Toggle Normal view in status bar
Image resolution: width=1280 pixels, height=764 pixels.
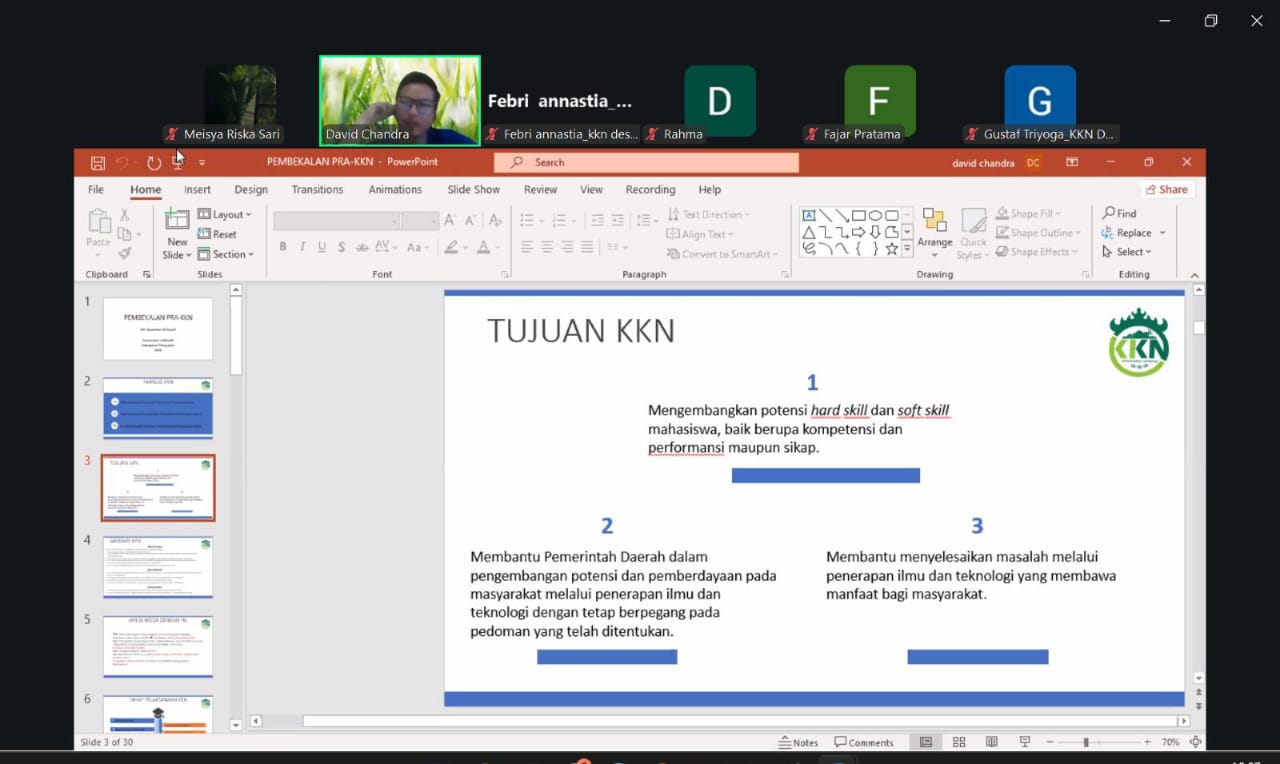pyautogui.click(x=926, y=742)
